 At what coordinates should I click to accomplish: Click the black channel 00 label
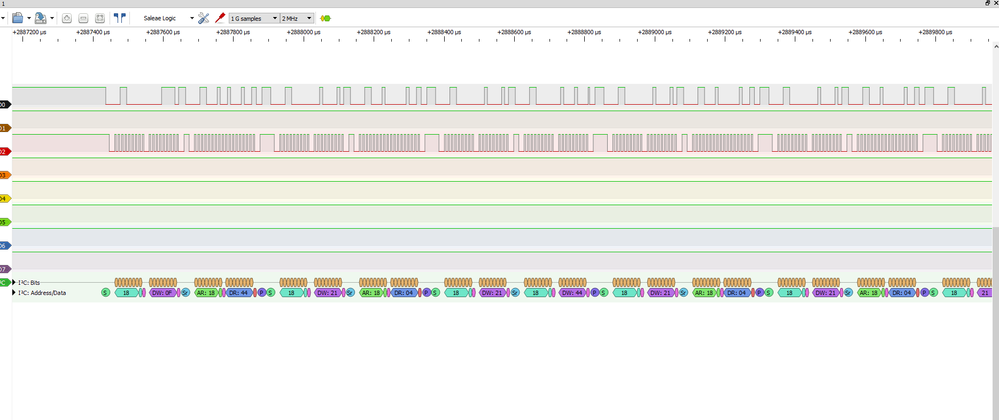point(5,104)
